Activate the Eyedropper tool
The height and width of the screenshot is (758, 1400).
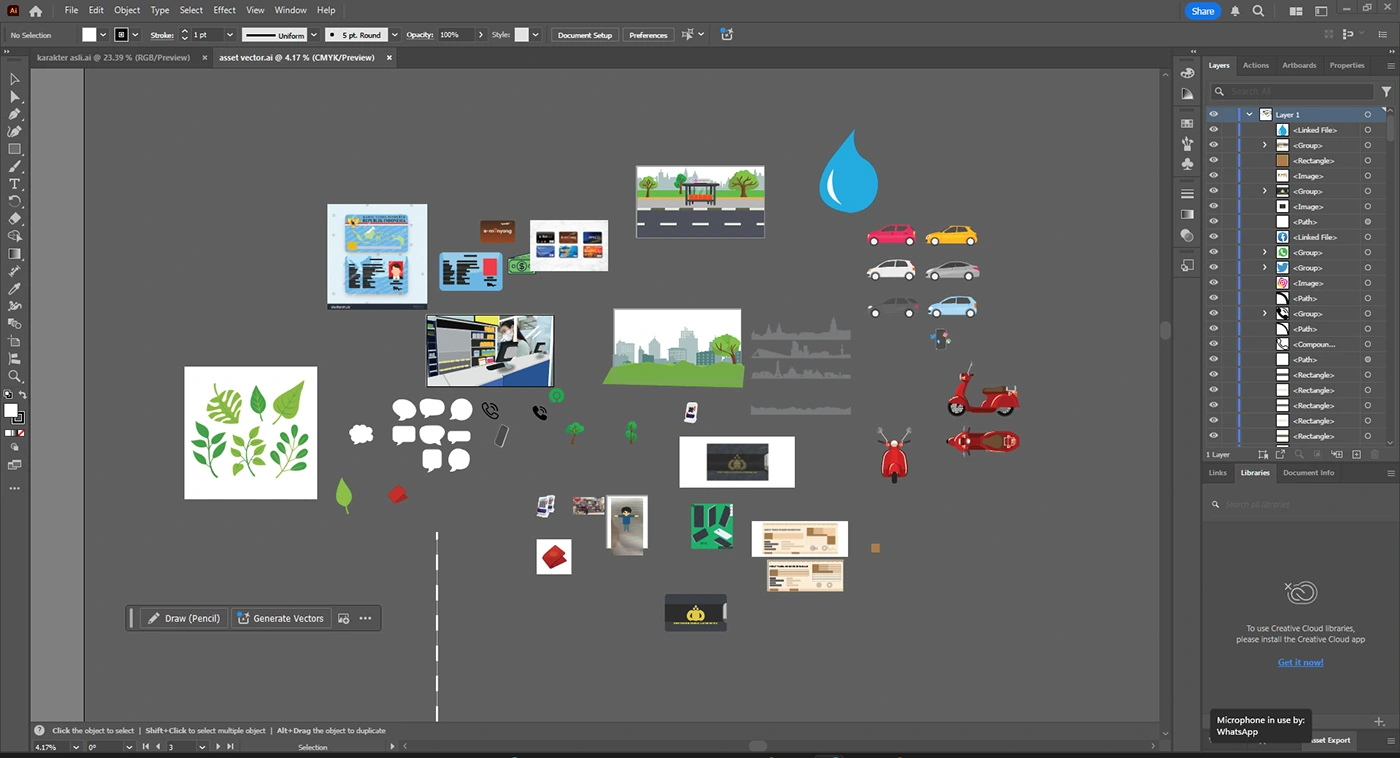tap(15, 288)
